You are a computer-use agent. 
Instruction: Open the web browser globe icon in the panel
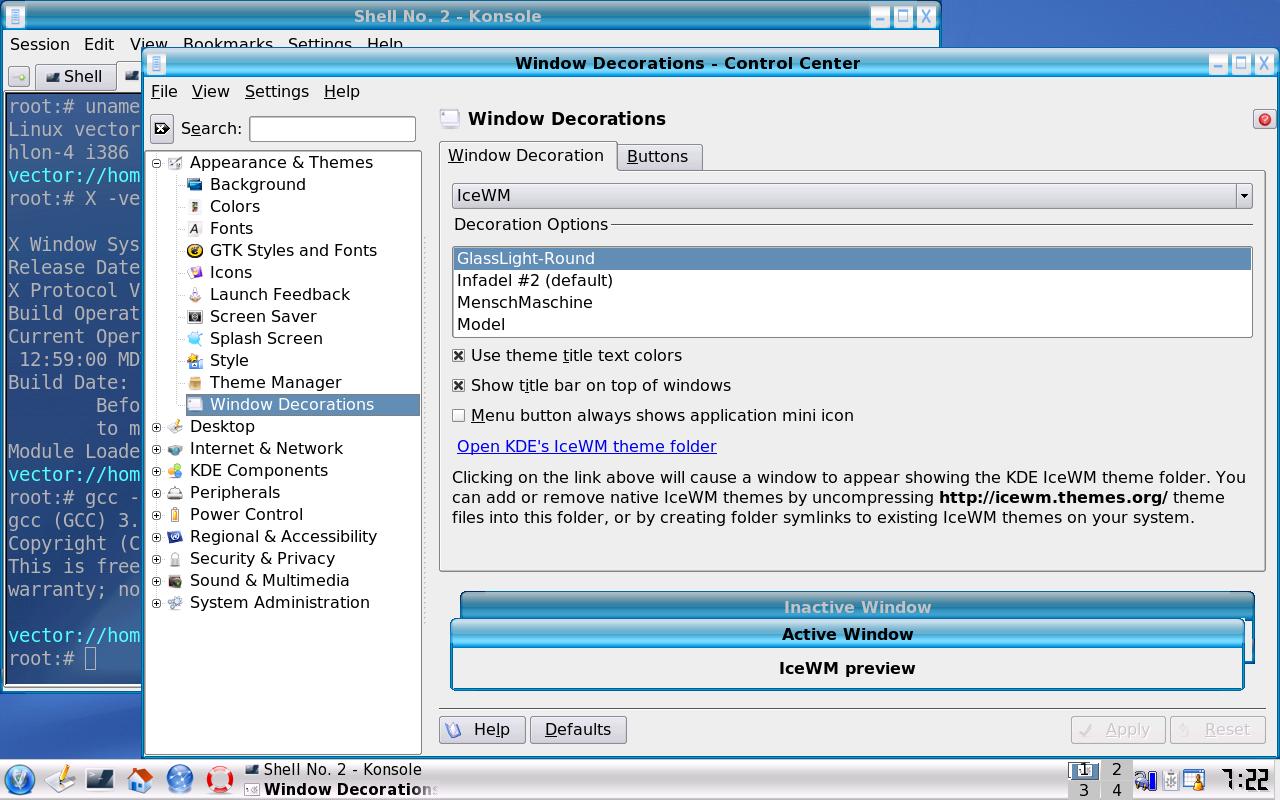pos(180,779)
